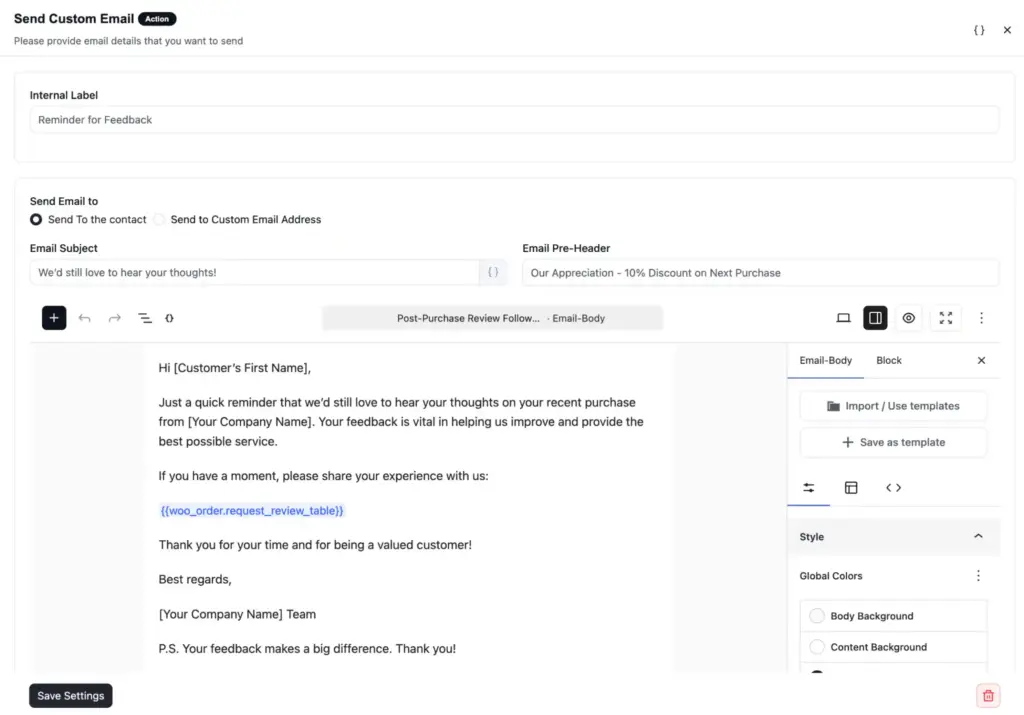The image size is (1024, 715).
Task: Toggle the settings sidebar panel icon
Action: (x=875, y=318)
